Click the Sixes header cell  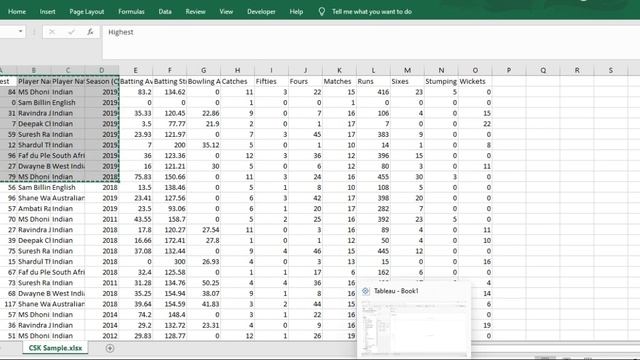[x=407, y=81]
